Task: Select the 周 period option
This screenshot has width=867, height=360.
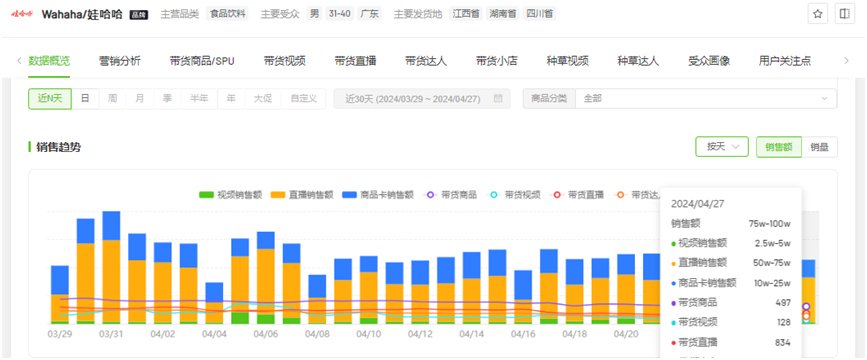Action: pyautogui.click(x=112, y=99)
